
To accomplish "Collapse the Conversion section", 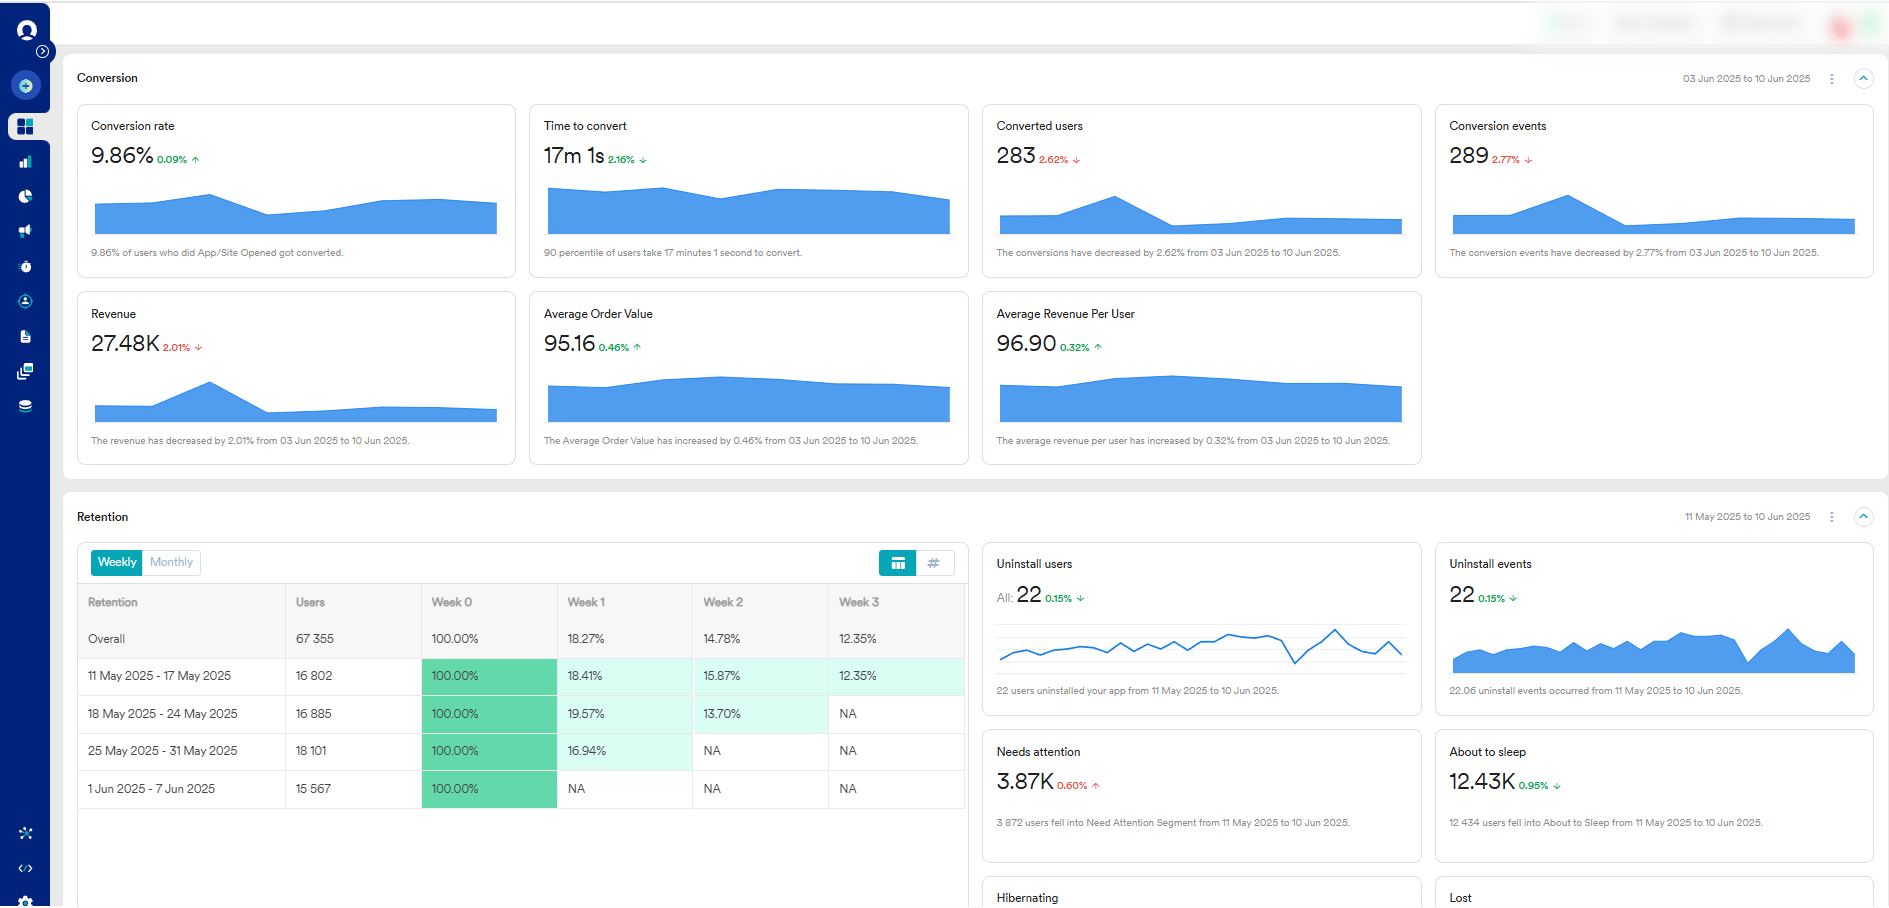I will click(1863, 78).
